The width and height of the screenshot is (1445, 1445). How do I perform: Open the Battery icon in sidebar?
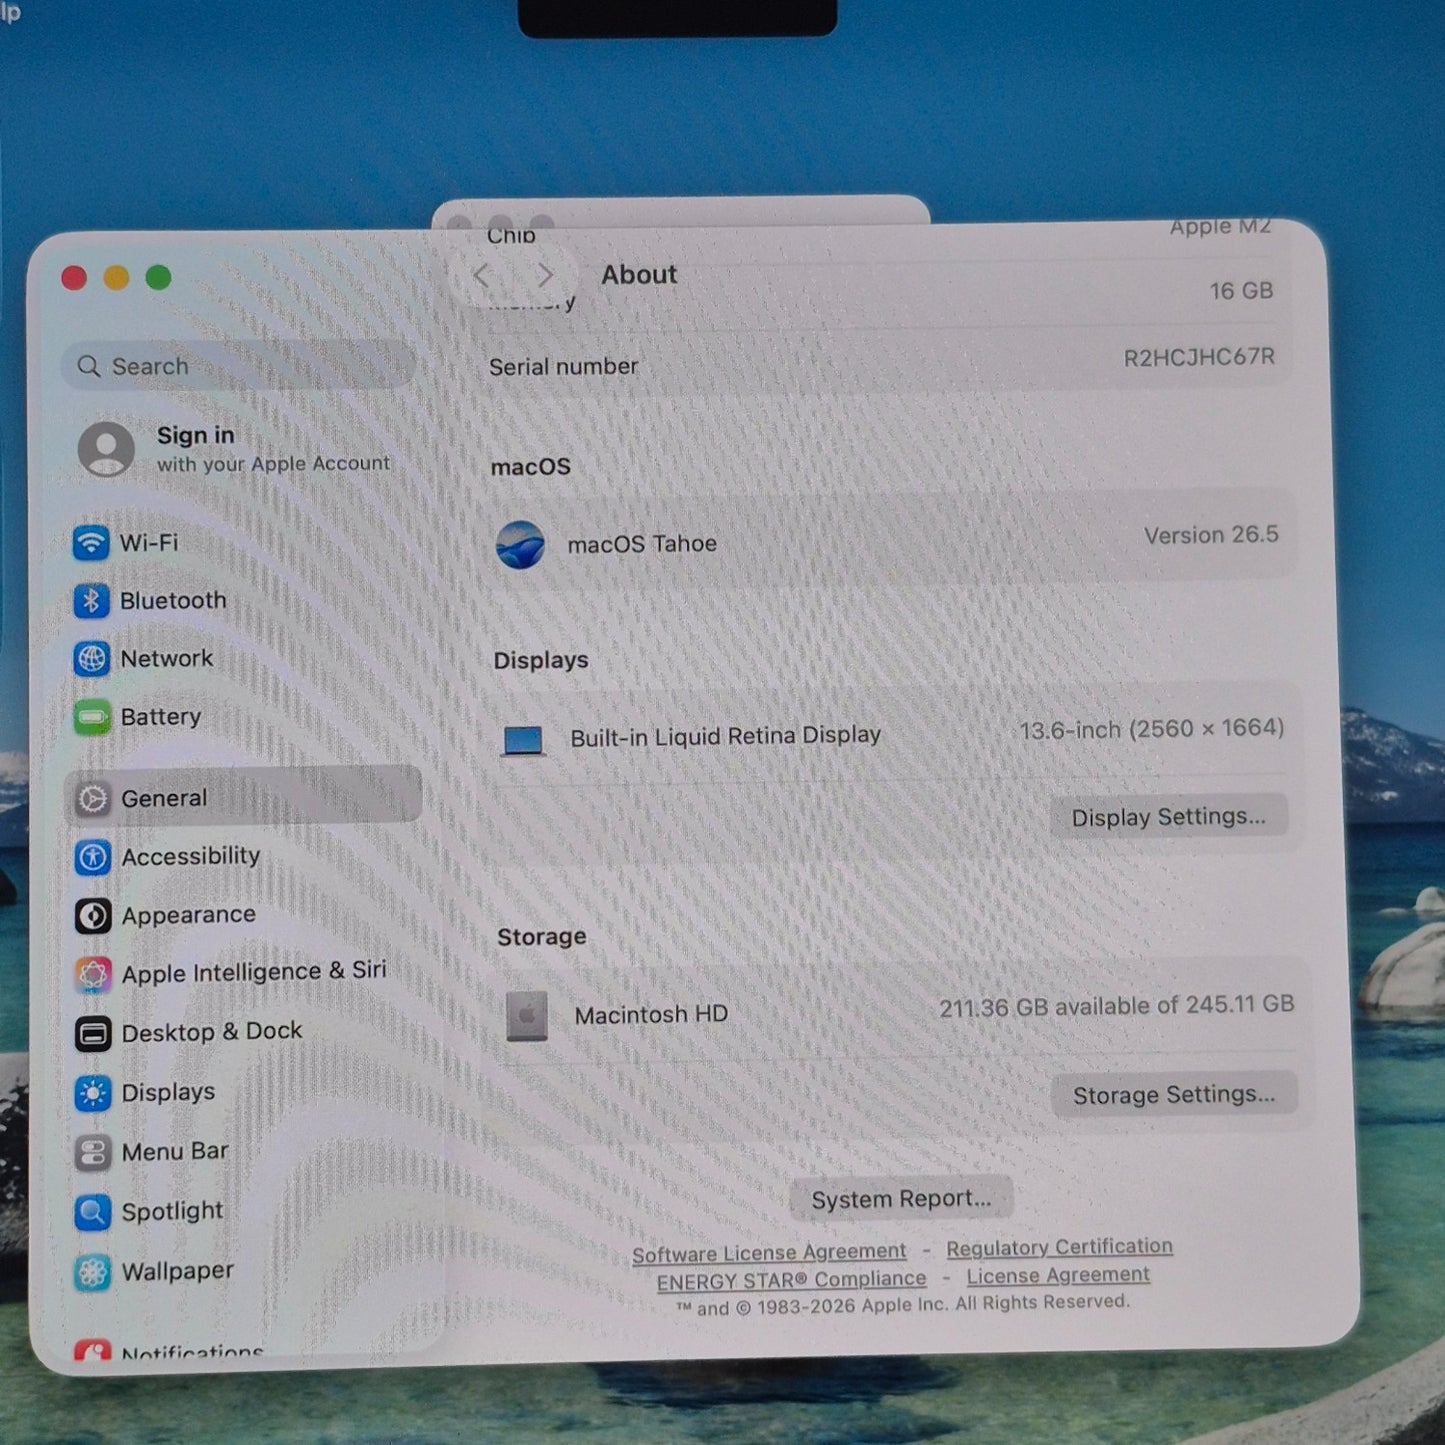pyautogui.click(x=92, y=717)
